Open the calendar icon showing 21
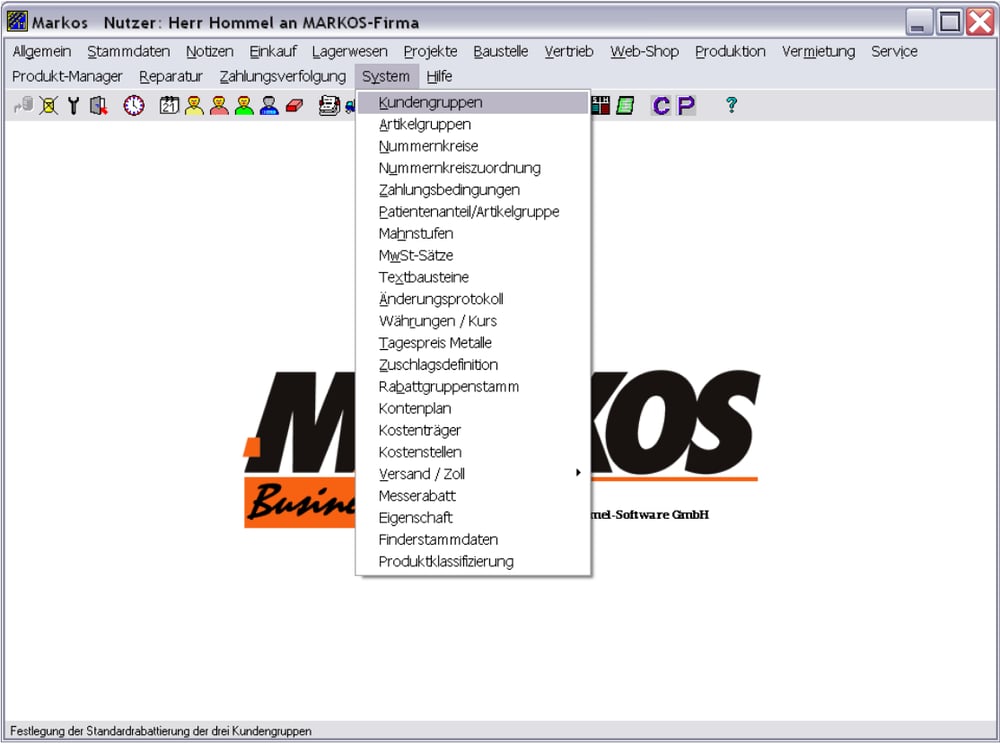1000x744 pixels. pyautogui.click(x=169, y=105)
